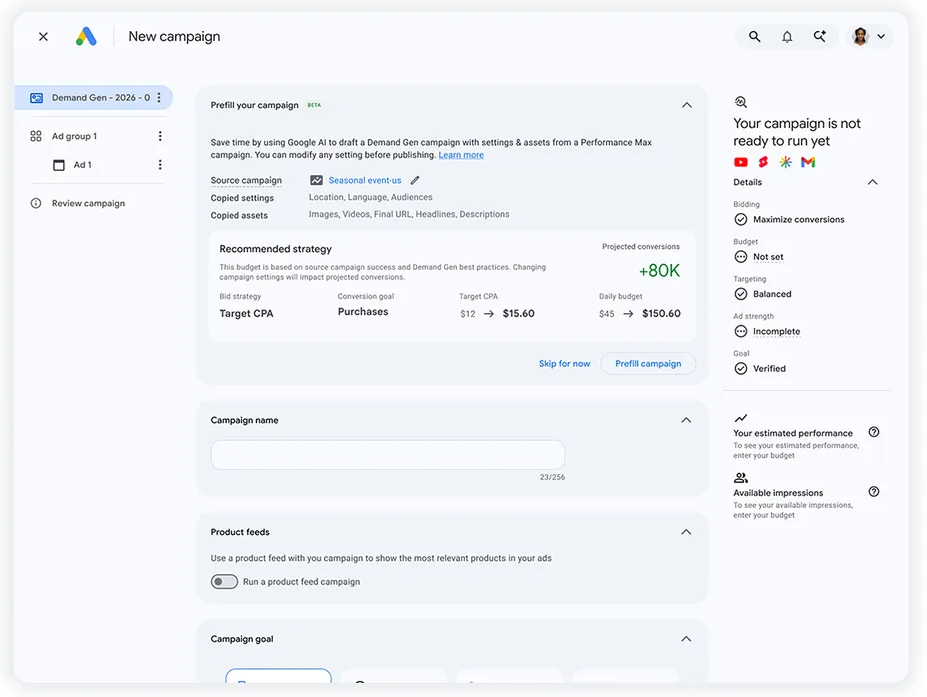Open the AI search sparkle icon
The width and height of the screenshot is (927, 697).
(x=819, y=37)
